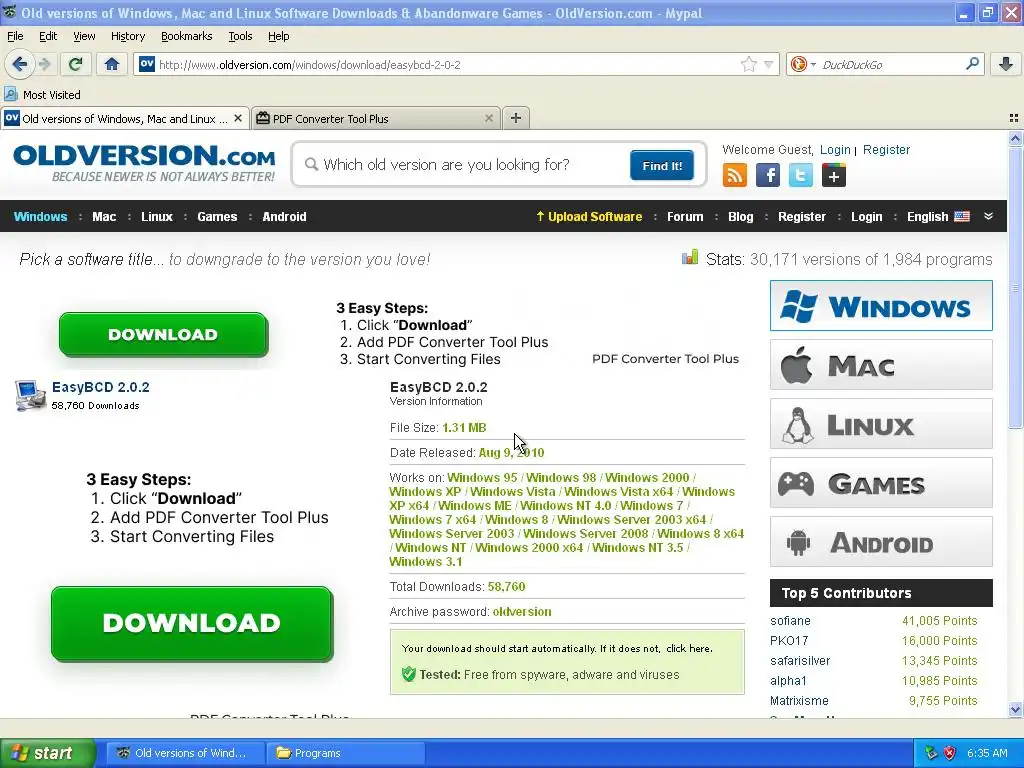Click the Linux category banner
Screen dimensions: 1024x768
(881, 424)
